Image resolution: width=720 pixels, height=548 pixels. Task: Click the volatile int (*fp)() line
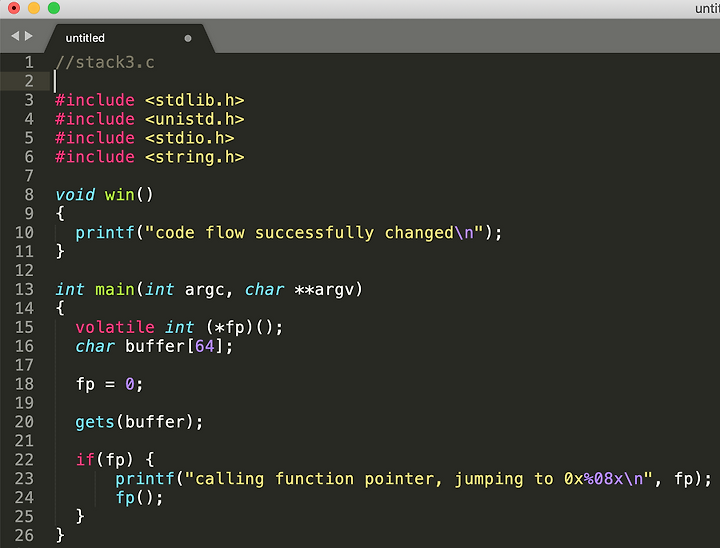(179, 327)
